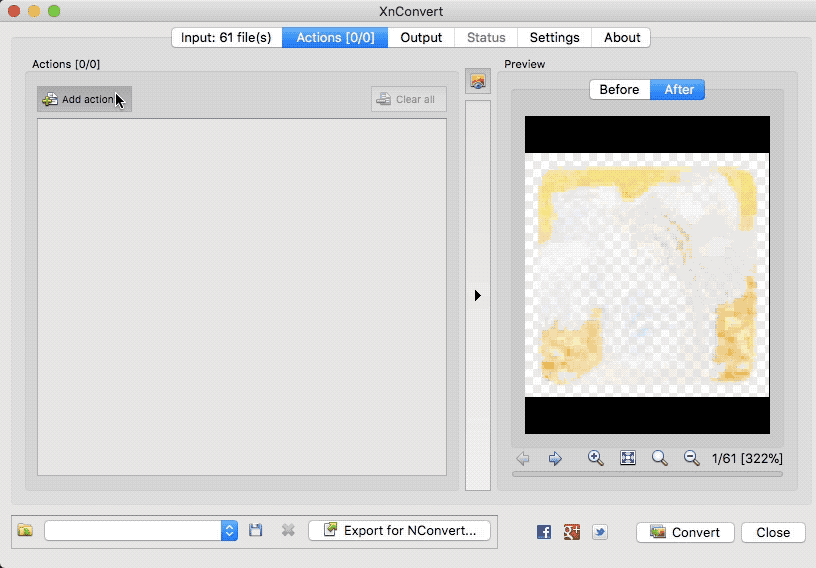The width and height of the screenshot is (816, 568).
Task: Open the Facebook share icon
Action: 544,532
